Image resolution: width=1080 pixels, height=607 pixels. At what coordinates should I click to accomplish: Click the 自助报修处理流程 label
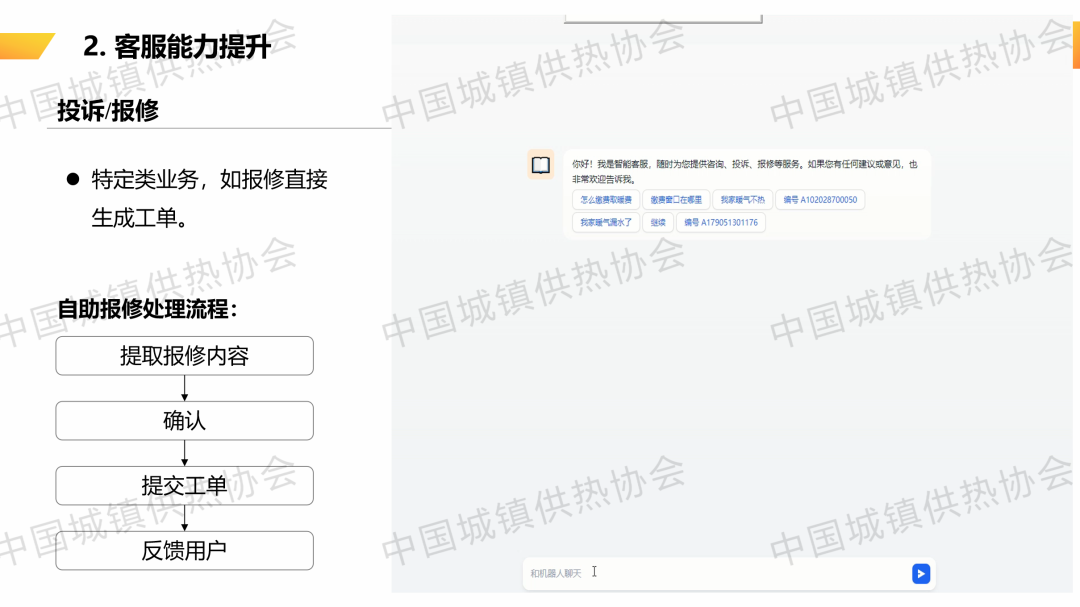pyautogui.click(x=147, y=309)
